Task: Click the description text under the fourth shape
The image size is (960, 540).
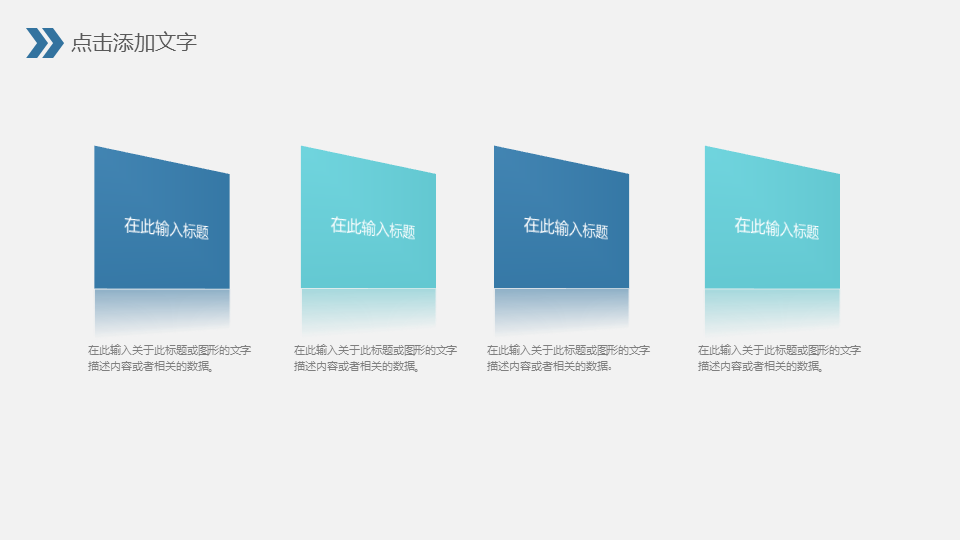Action: 779,358
